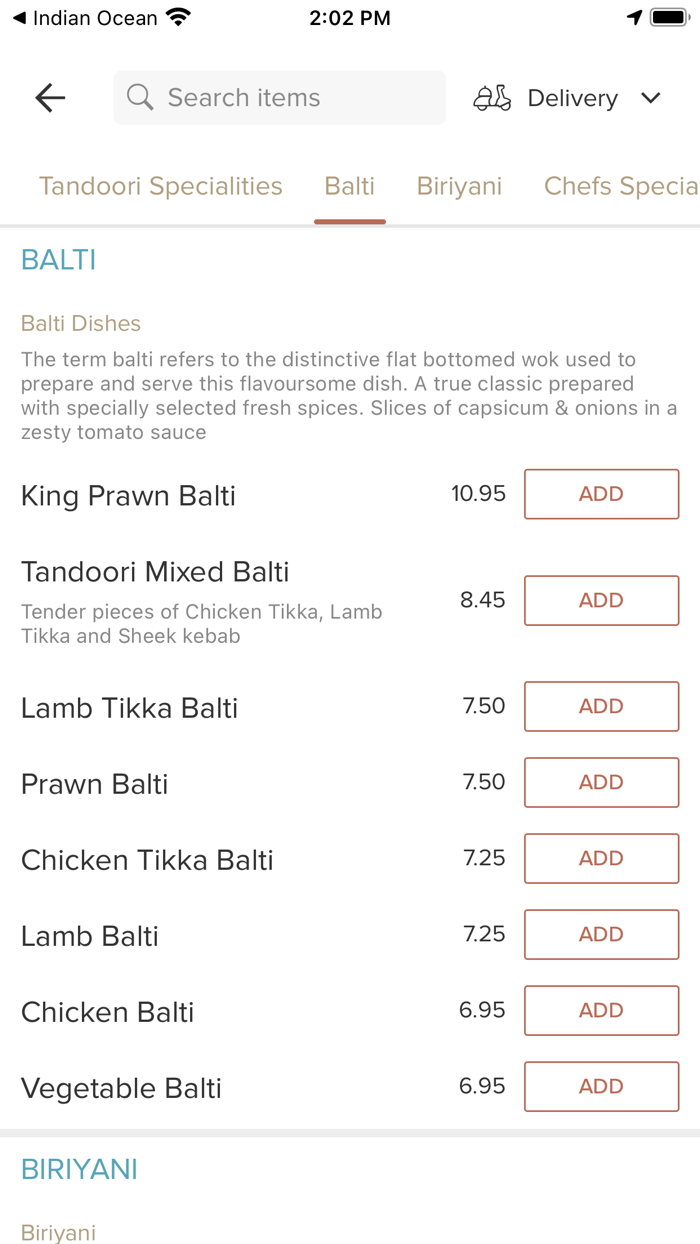Tap the Indian Ocean back-to-app arrow

[x=19, y=18]
